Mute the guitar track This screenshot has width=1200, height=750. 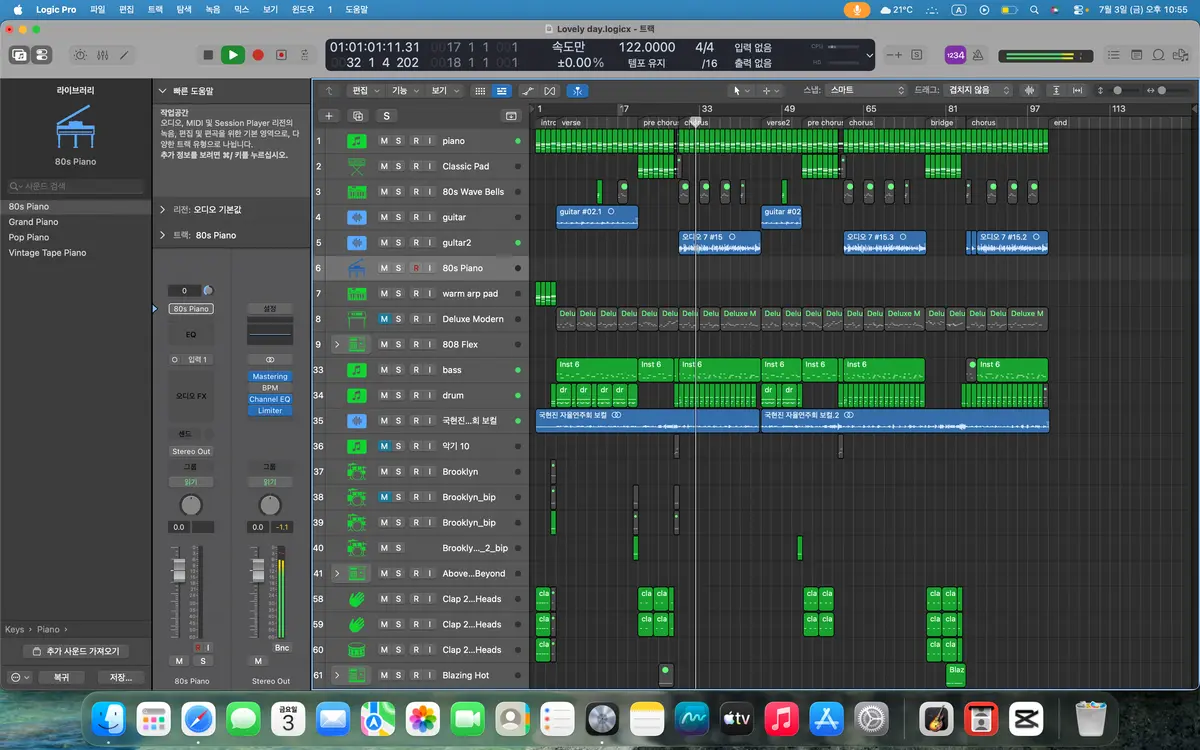point(384,217)
